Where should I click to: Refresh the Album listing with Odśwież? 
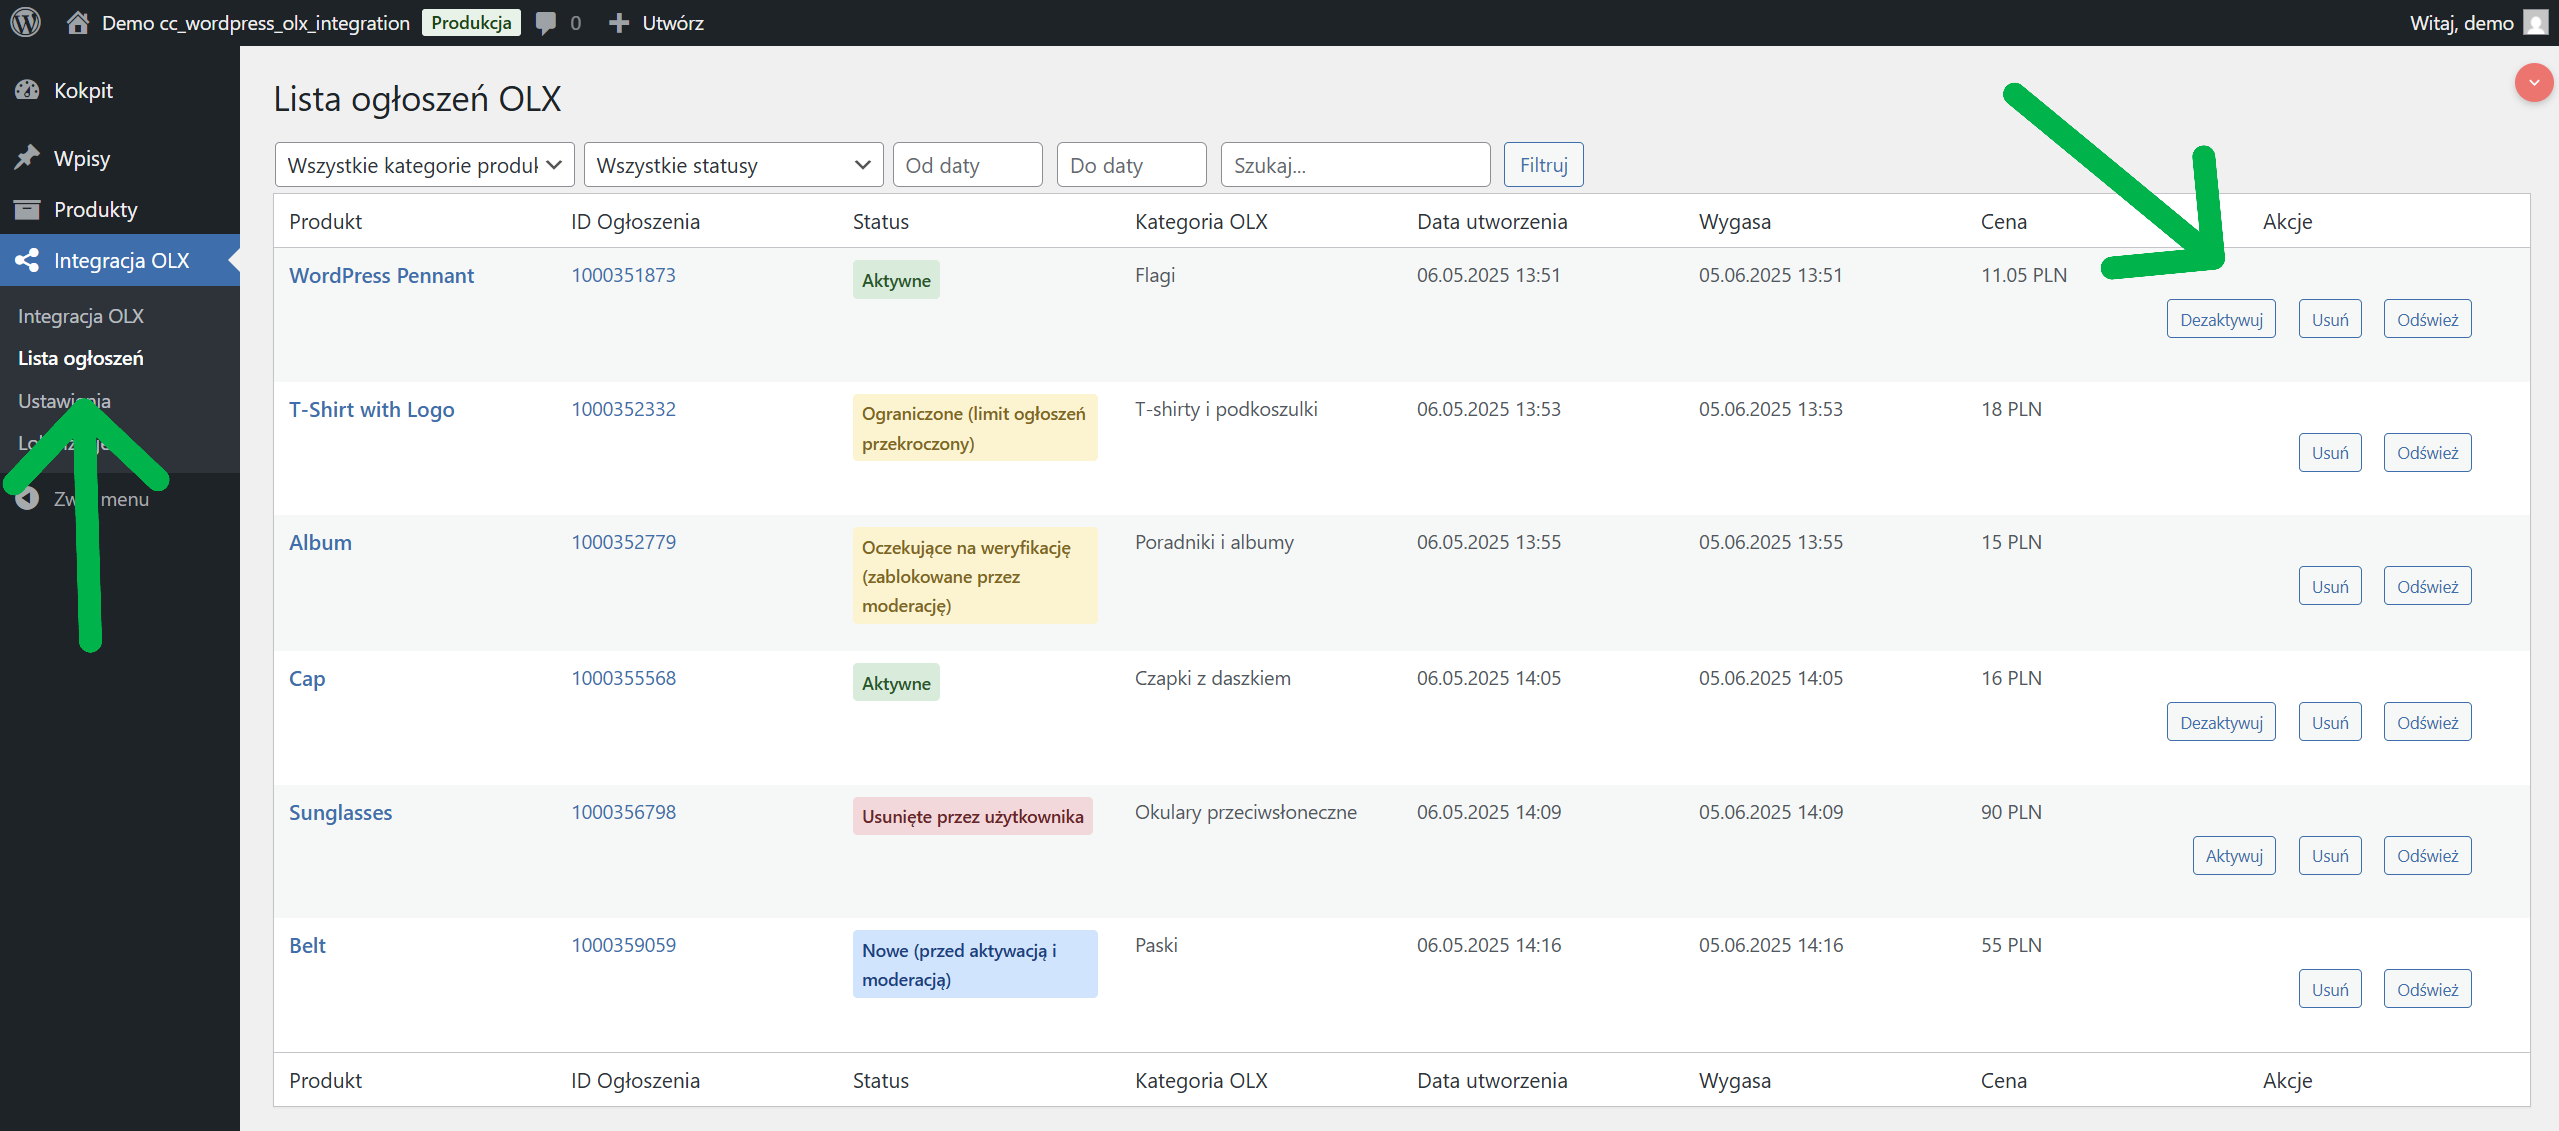(2427, 586)
